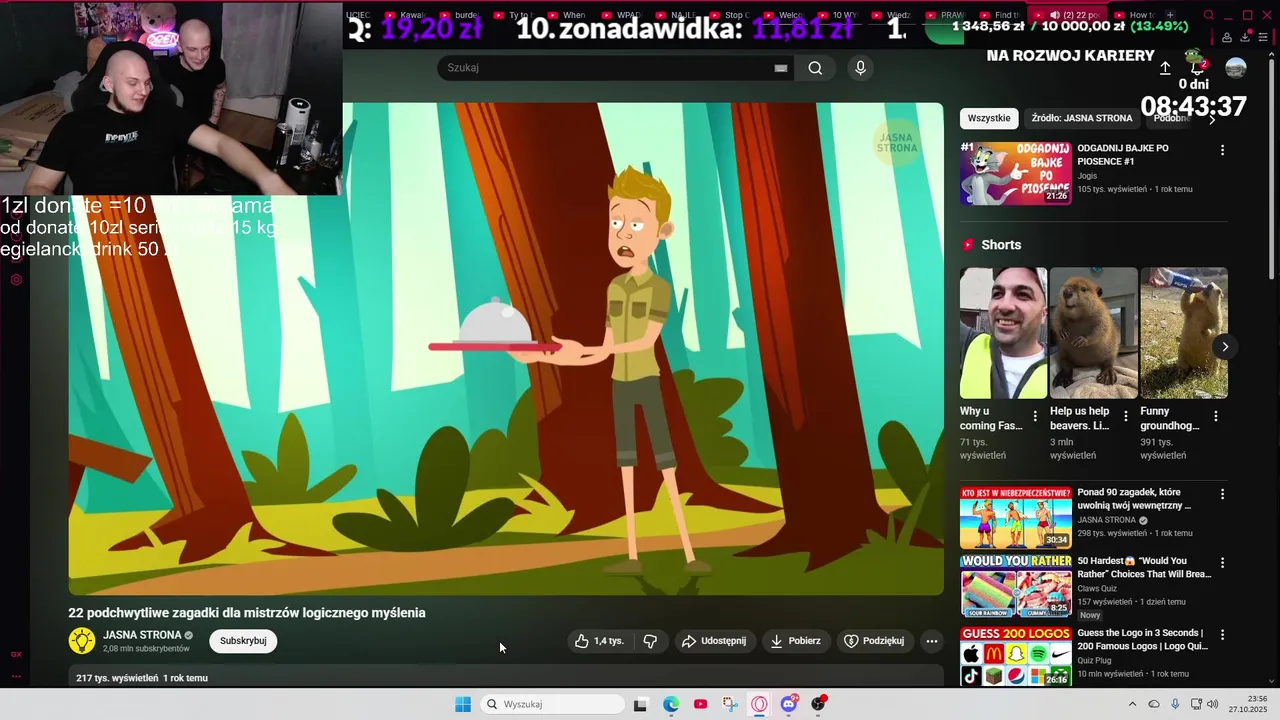
Task: Open Windows Start menu
Action: 463,704
